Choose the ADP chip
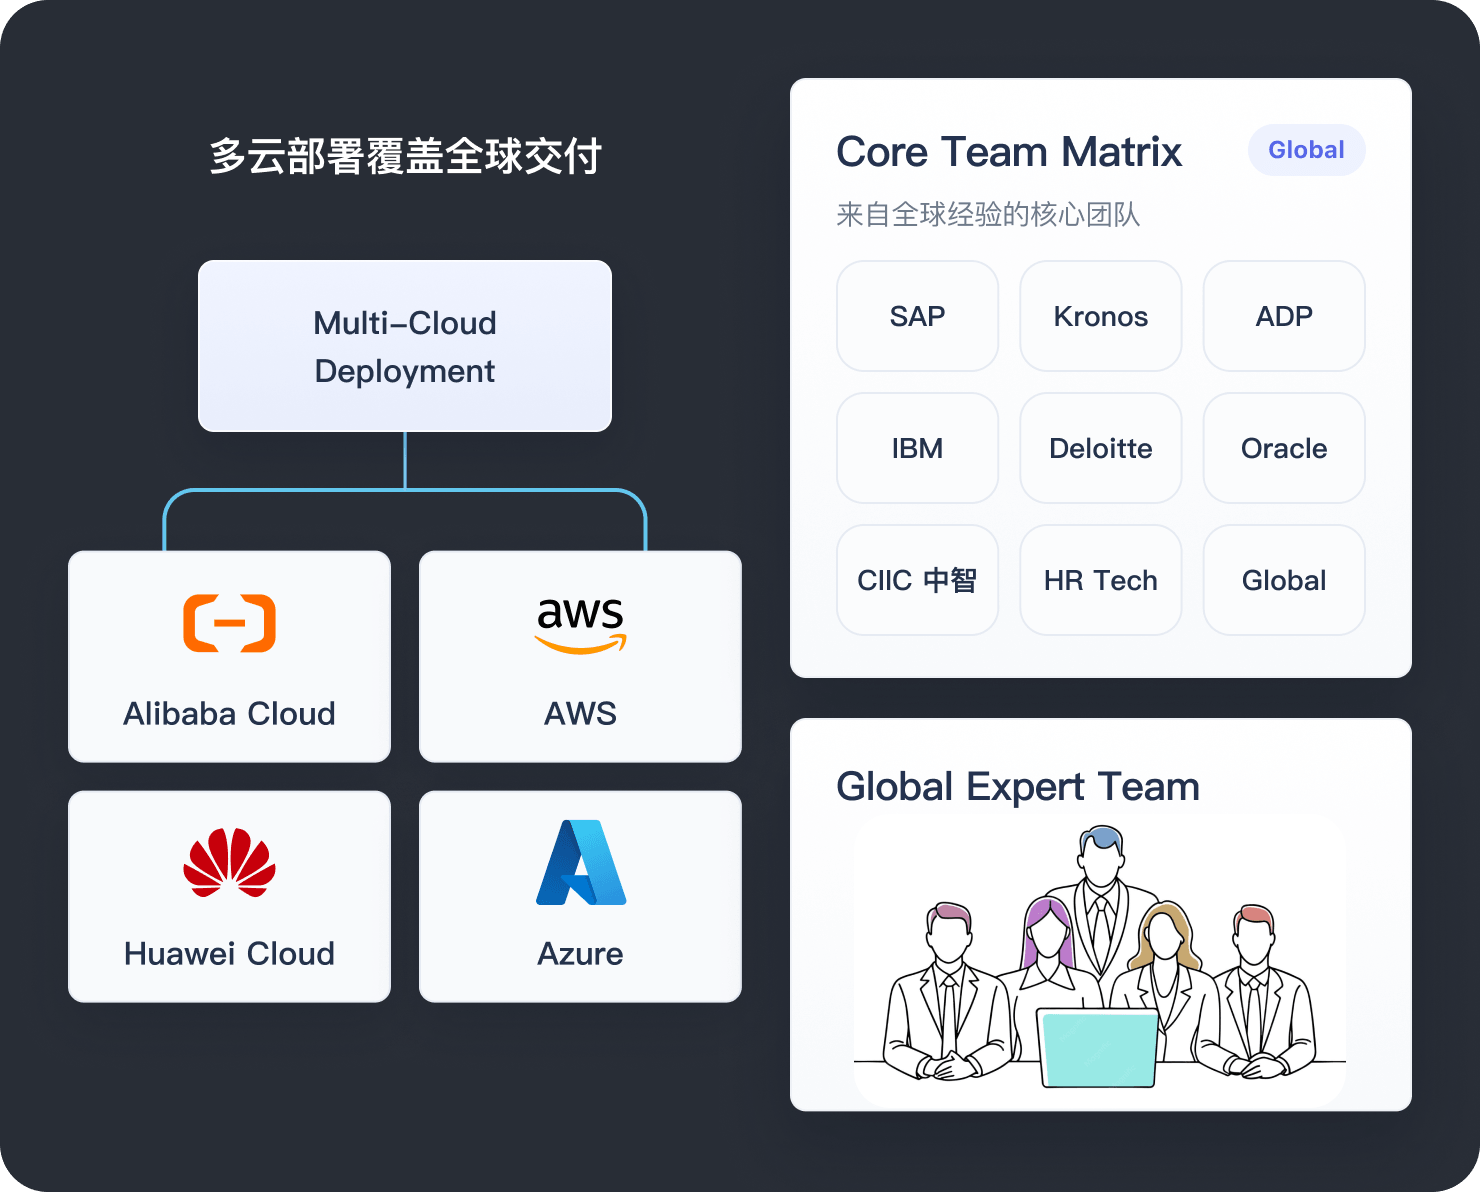1480x1192 pixels. point(1284,316)
